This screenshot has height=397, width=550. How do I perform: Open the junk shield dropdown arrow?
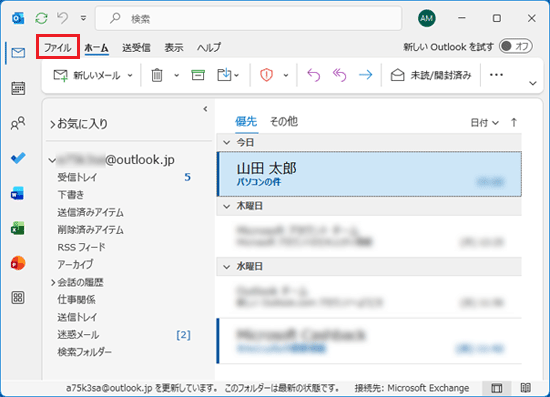(x=286, y=75)
